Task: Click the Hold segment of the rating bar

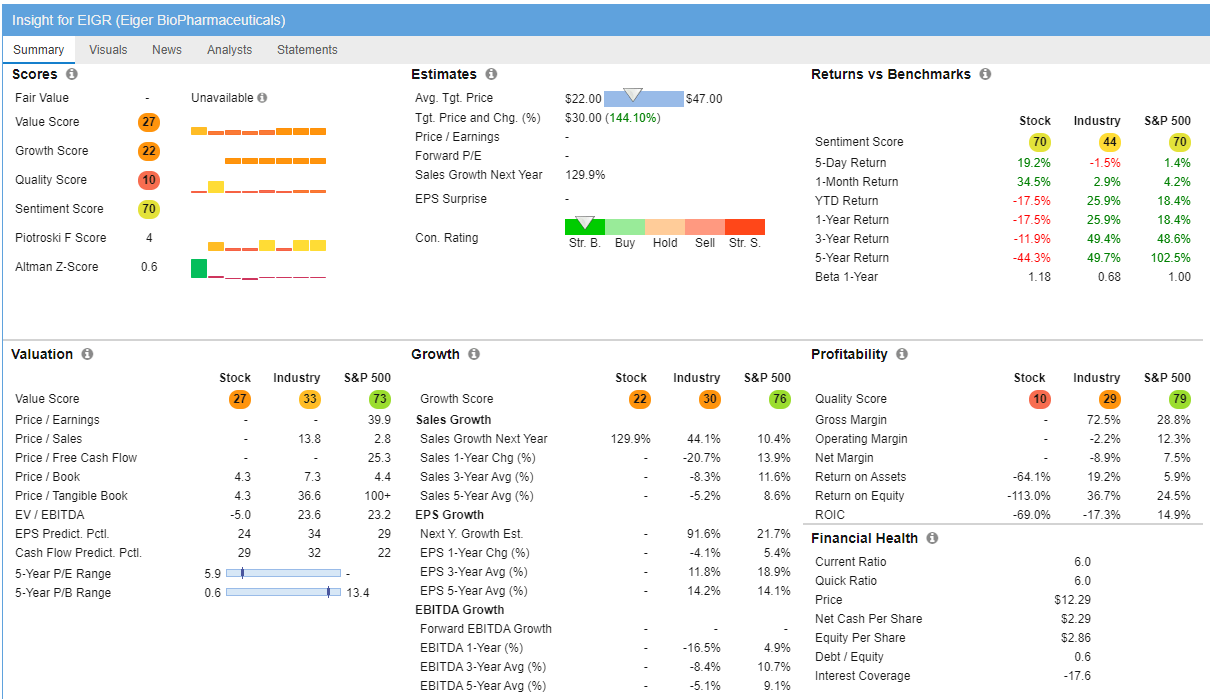Action: (665, 228)
